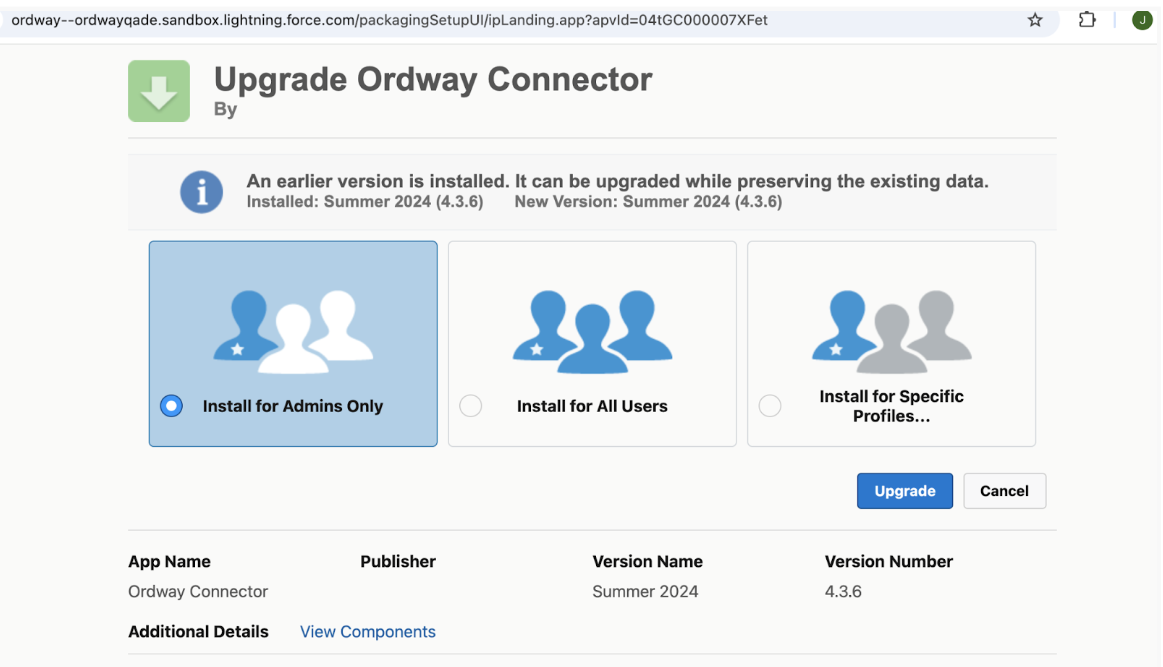
Task: Click the Upgrade Ordway Connector heading
Action: (x=433, y=79)
